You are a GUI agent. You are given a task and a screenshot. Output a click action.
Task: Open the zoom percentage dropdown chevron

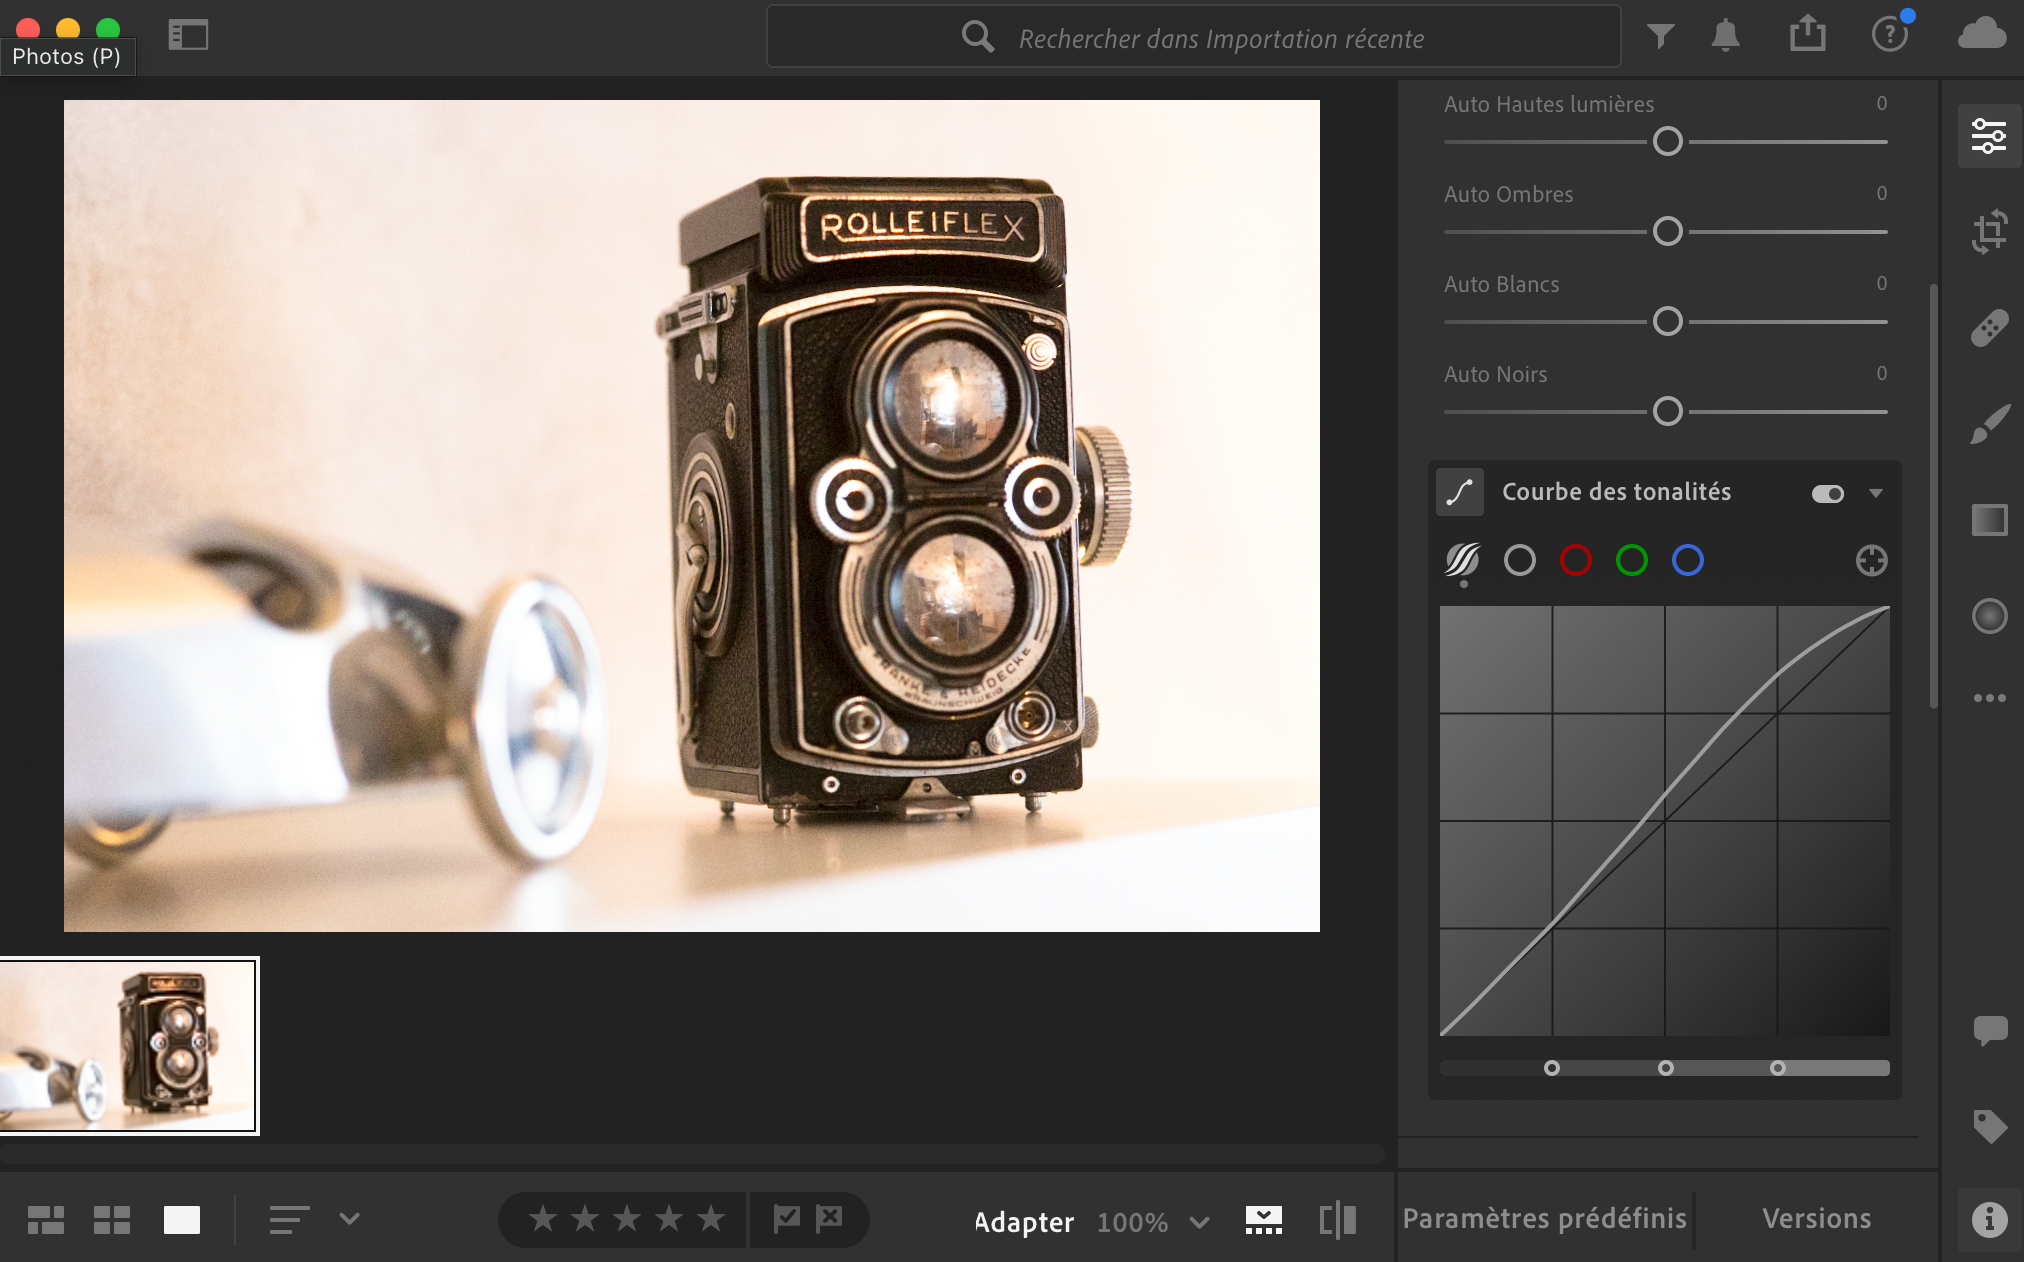pos(1200,1222)
